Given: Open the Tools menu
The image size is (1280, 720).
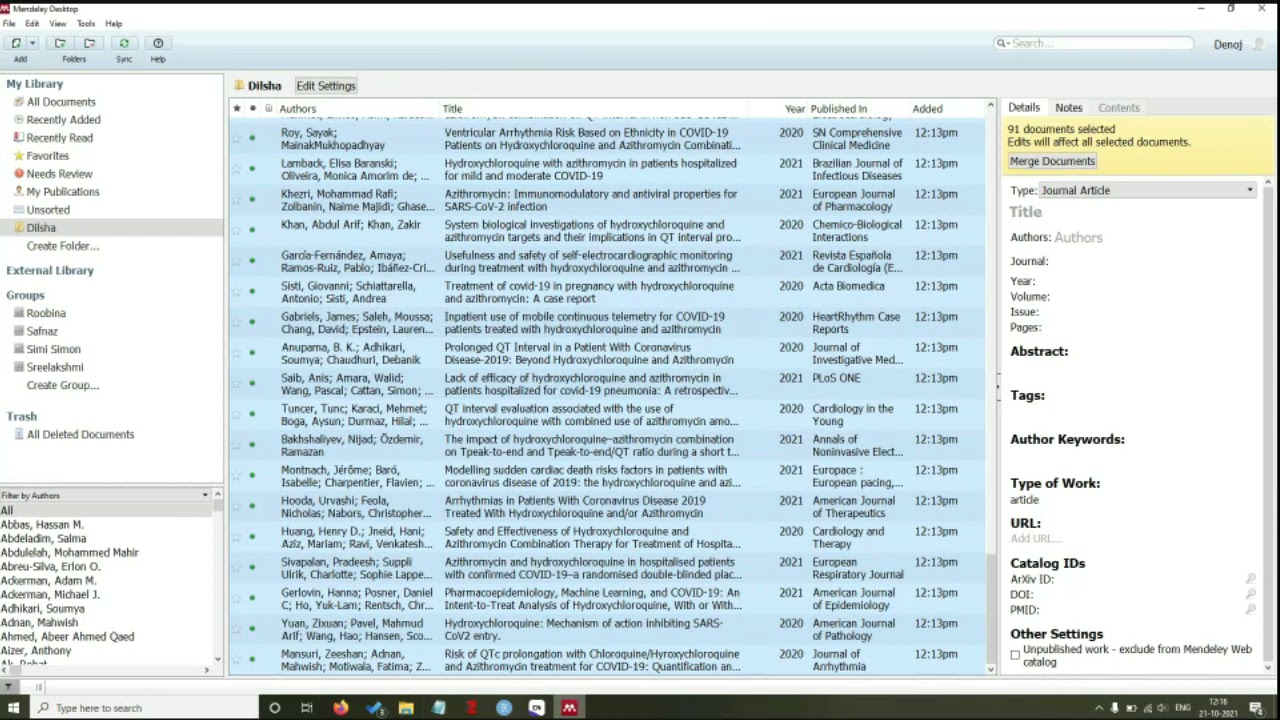Looking at the screenshot, I should coord(86,23).
